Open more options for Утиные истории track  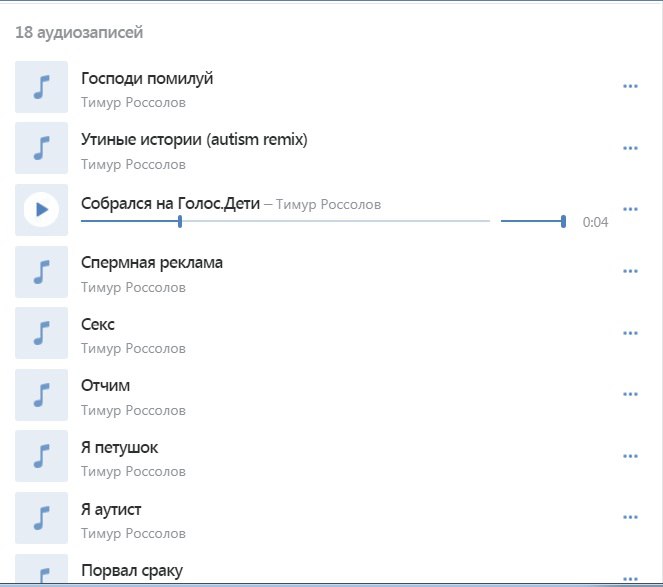click(630, 148)
